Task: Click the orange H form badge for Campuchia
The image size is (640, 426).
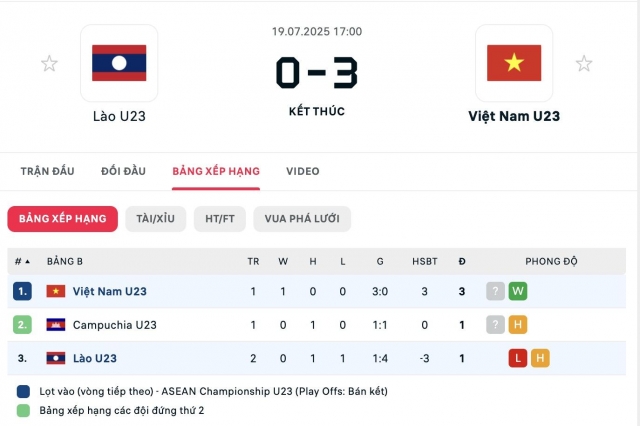Action: pos(518,325)
